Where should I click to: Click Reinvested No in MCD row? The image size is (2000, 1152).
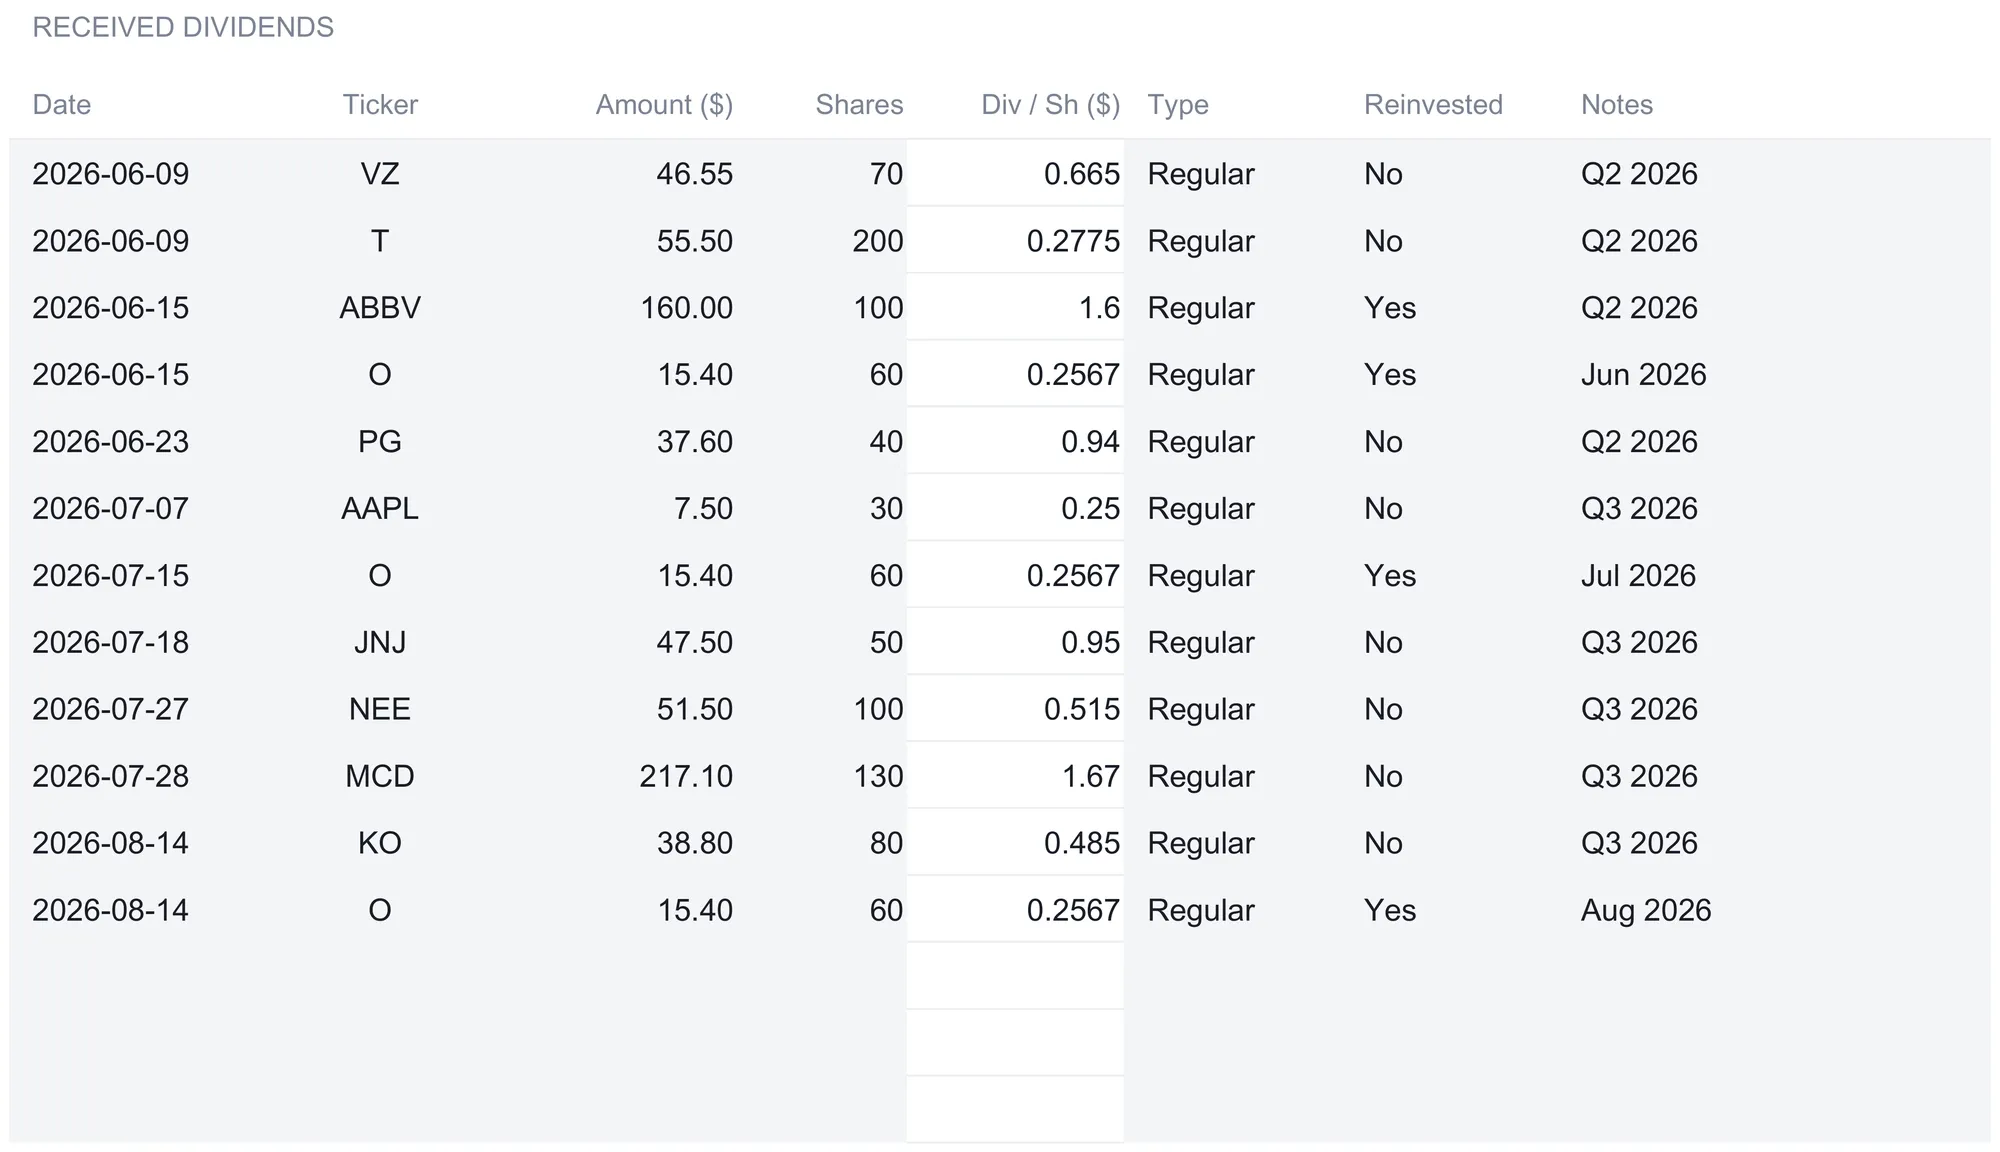coord(1383,777)
